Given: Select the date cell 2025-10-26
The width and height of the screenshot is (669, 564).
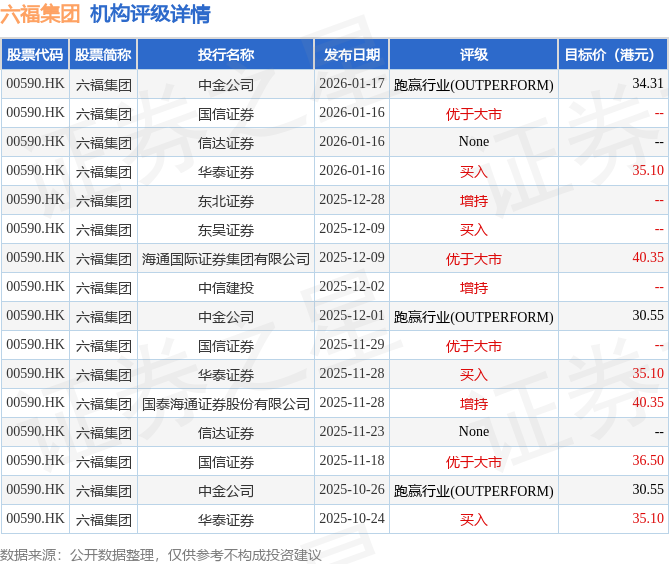Looking at the screenshot, I should pos(352,490).
